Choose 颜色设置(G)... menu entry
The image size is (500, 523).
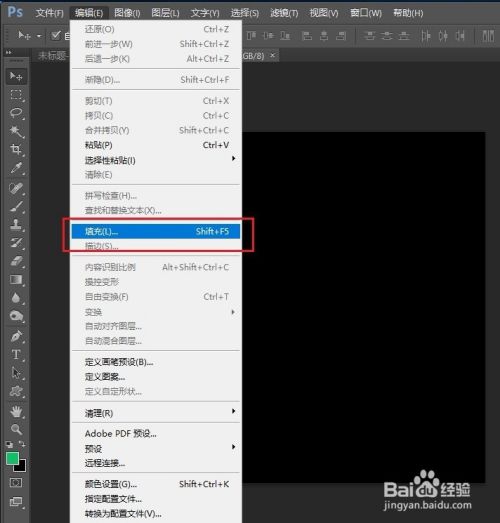156,484
